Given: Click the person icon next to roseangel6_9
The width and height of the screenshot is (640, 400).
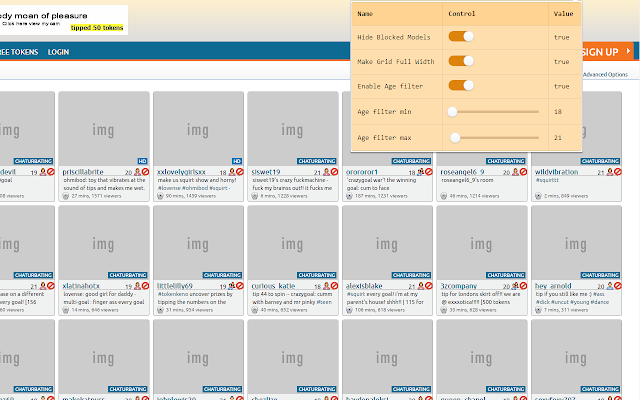Looking at the screenshot, I should coord(516,172).
